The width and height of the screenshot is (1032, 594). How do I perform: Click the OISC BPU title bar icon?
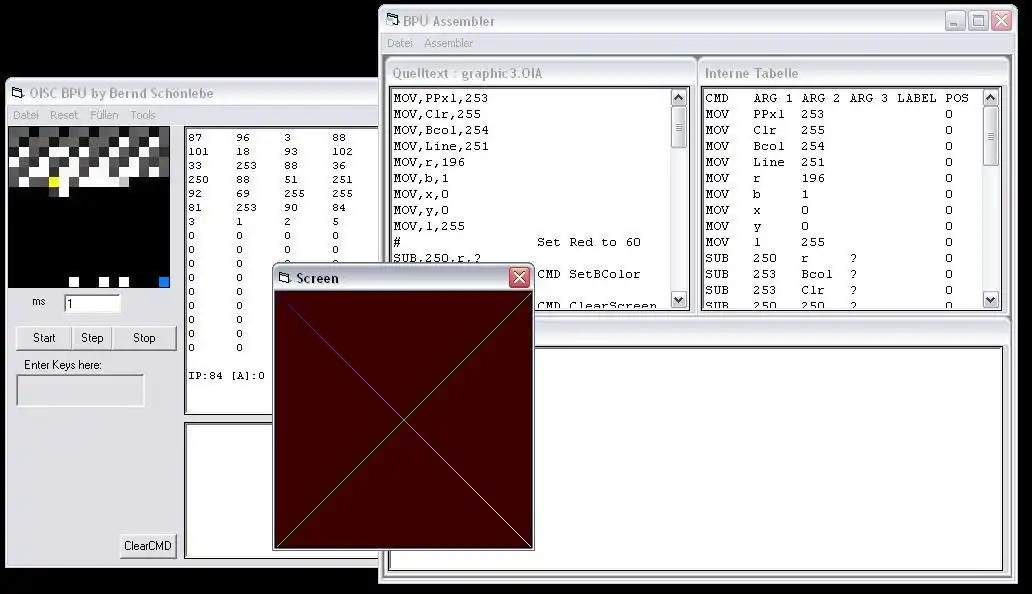(x=18, y=93)
